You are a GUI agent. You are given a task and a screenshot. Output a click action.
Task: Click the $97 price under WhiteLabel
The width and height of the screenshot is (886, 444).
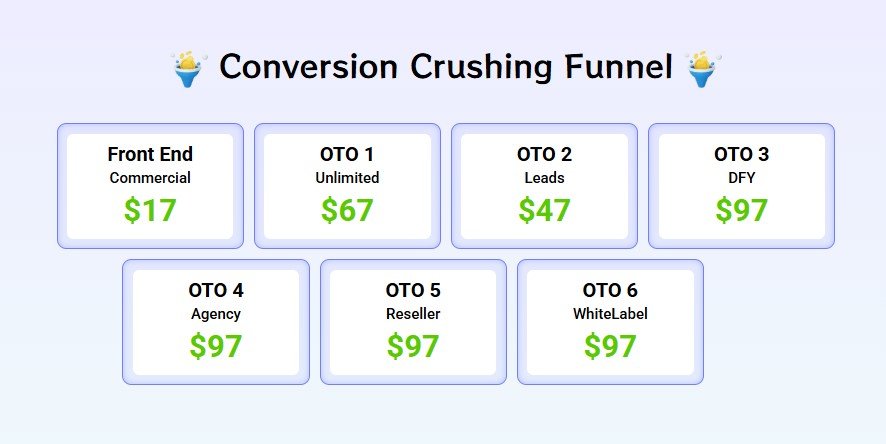click(x=610, y=346)
